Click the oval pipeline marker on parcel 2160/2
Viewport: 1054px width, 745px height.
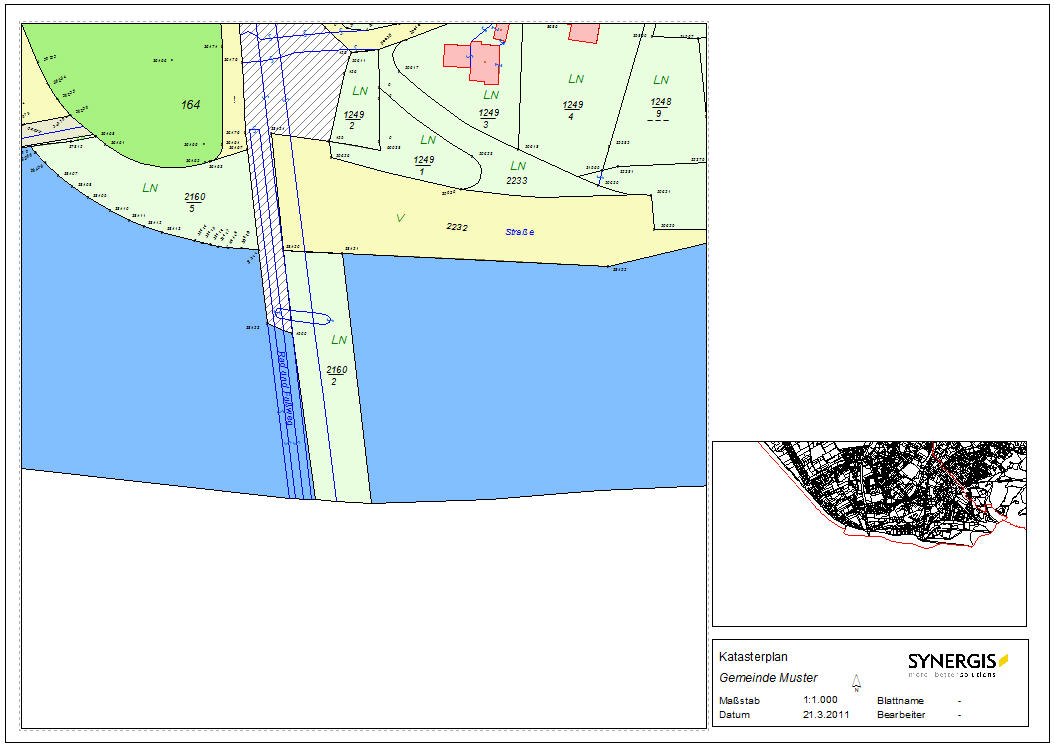pos(303,317)
